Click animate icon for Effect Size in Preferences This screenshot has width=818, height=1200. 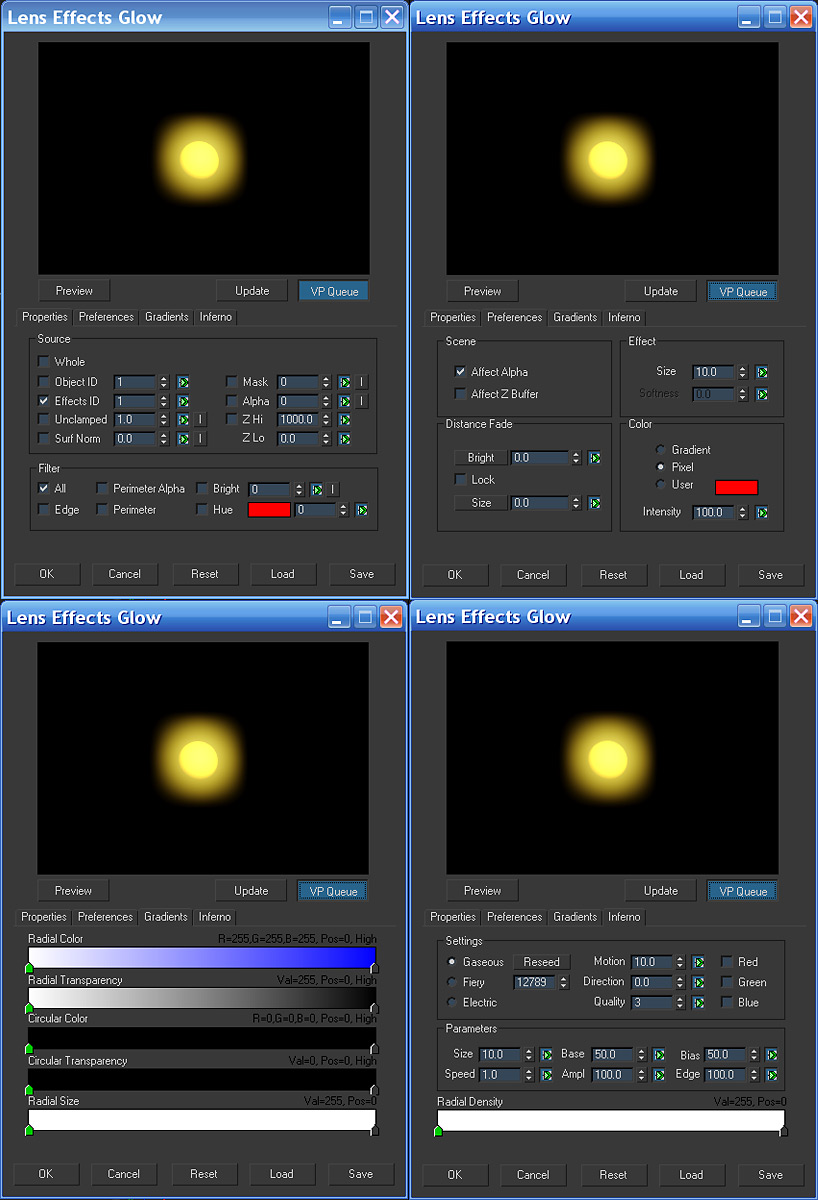(762, 372)
